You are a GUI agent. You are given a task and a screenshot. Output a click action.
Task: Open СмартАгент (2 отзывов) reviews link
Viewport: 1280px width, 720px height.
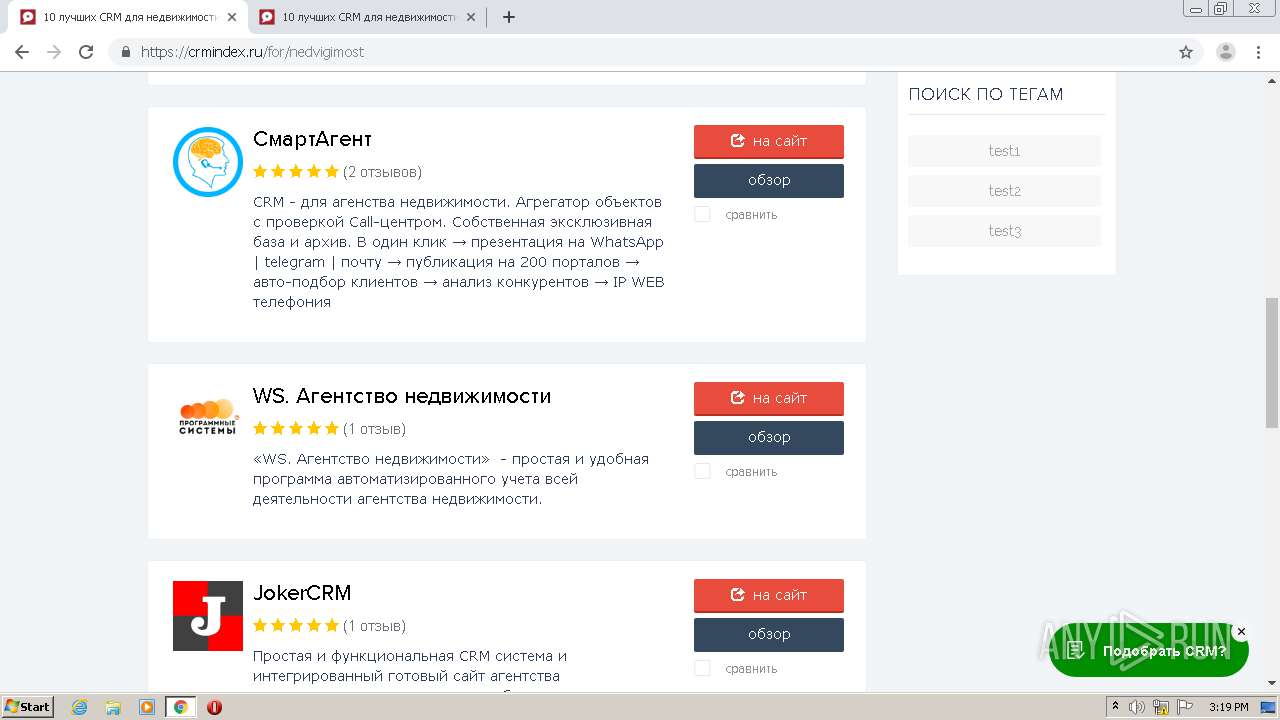point(382,172)
